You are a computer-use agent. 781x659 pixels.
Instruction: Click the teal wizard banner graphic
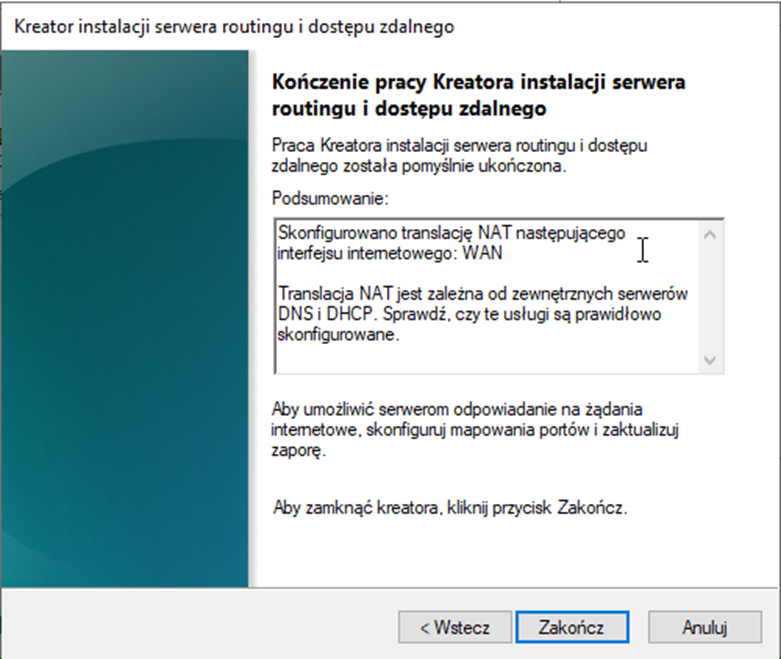[x=124, y=320]
